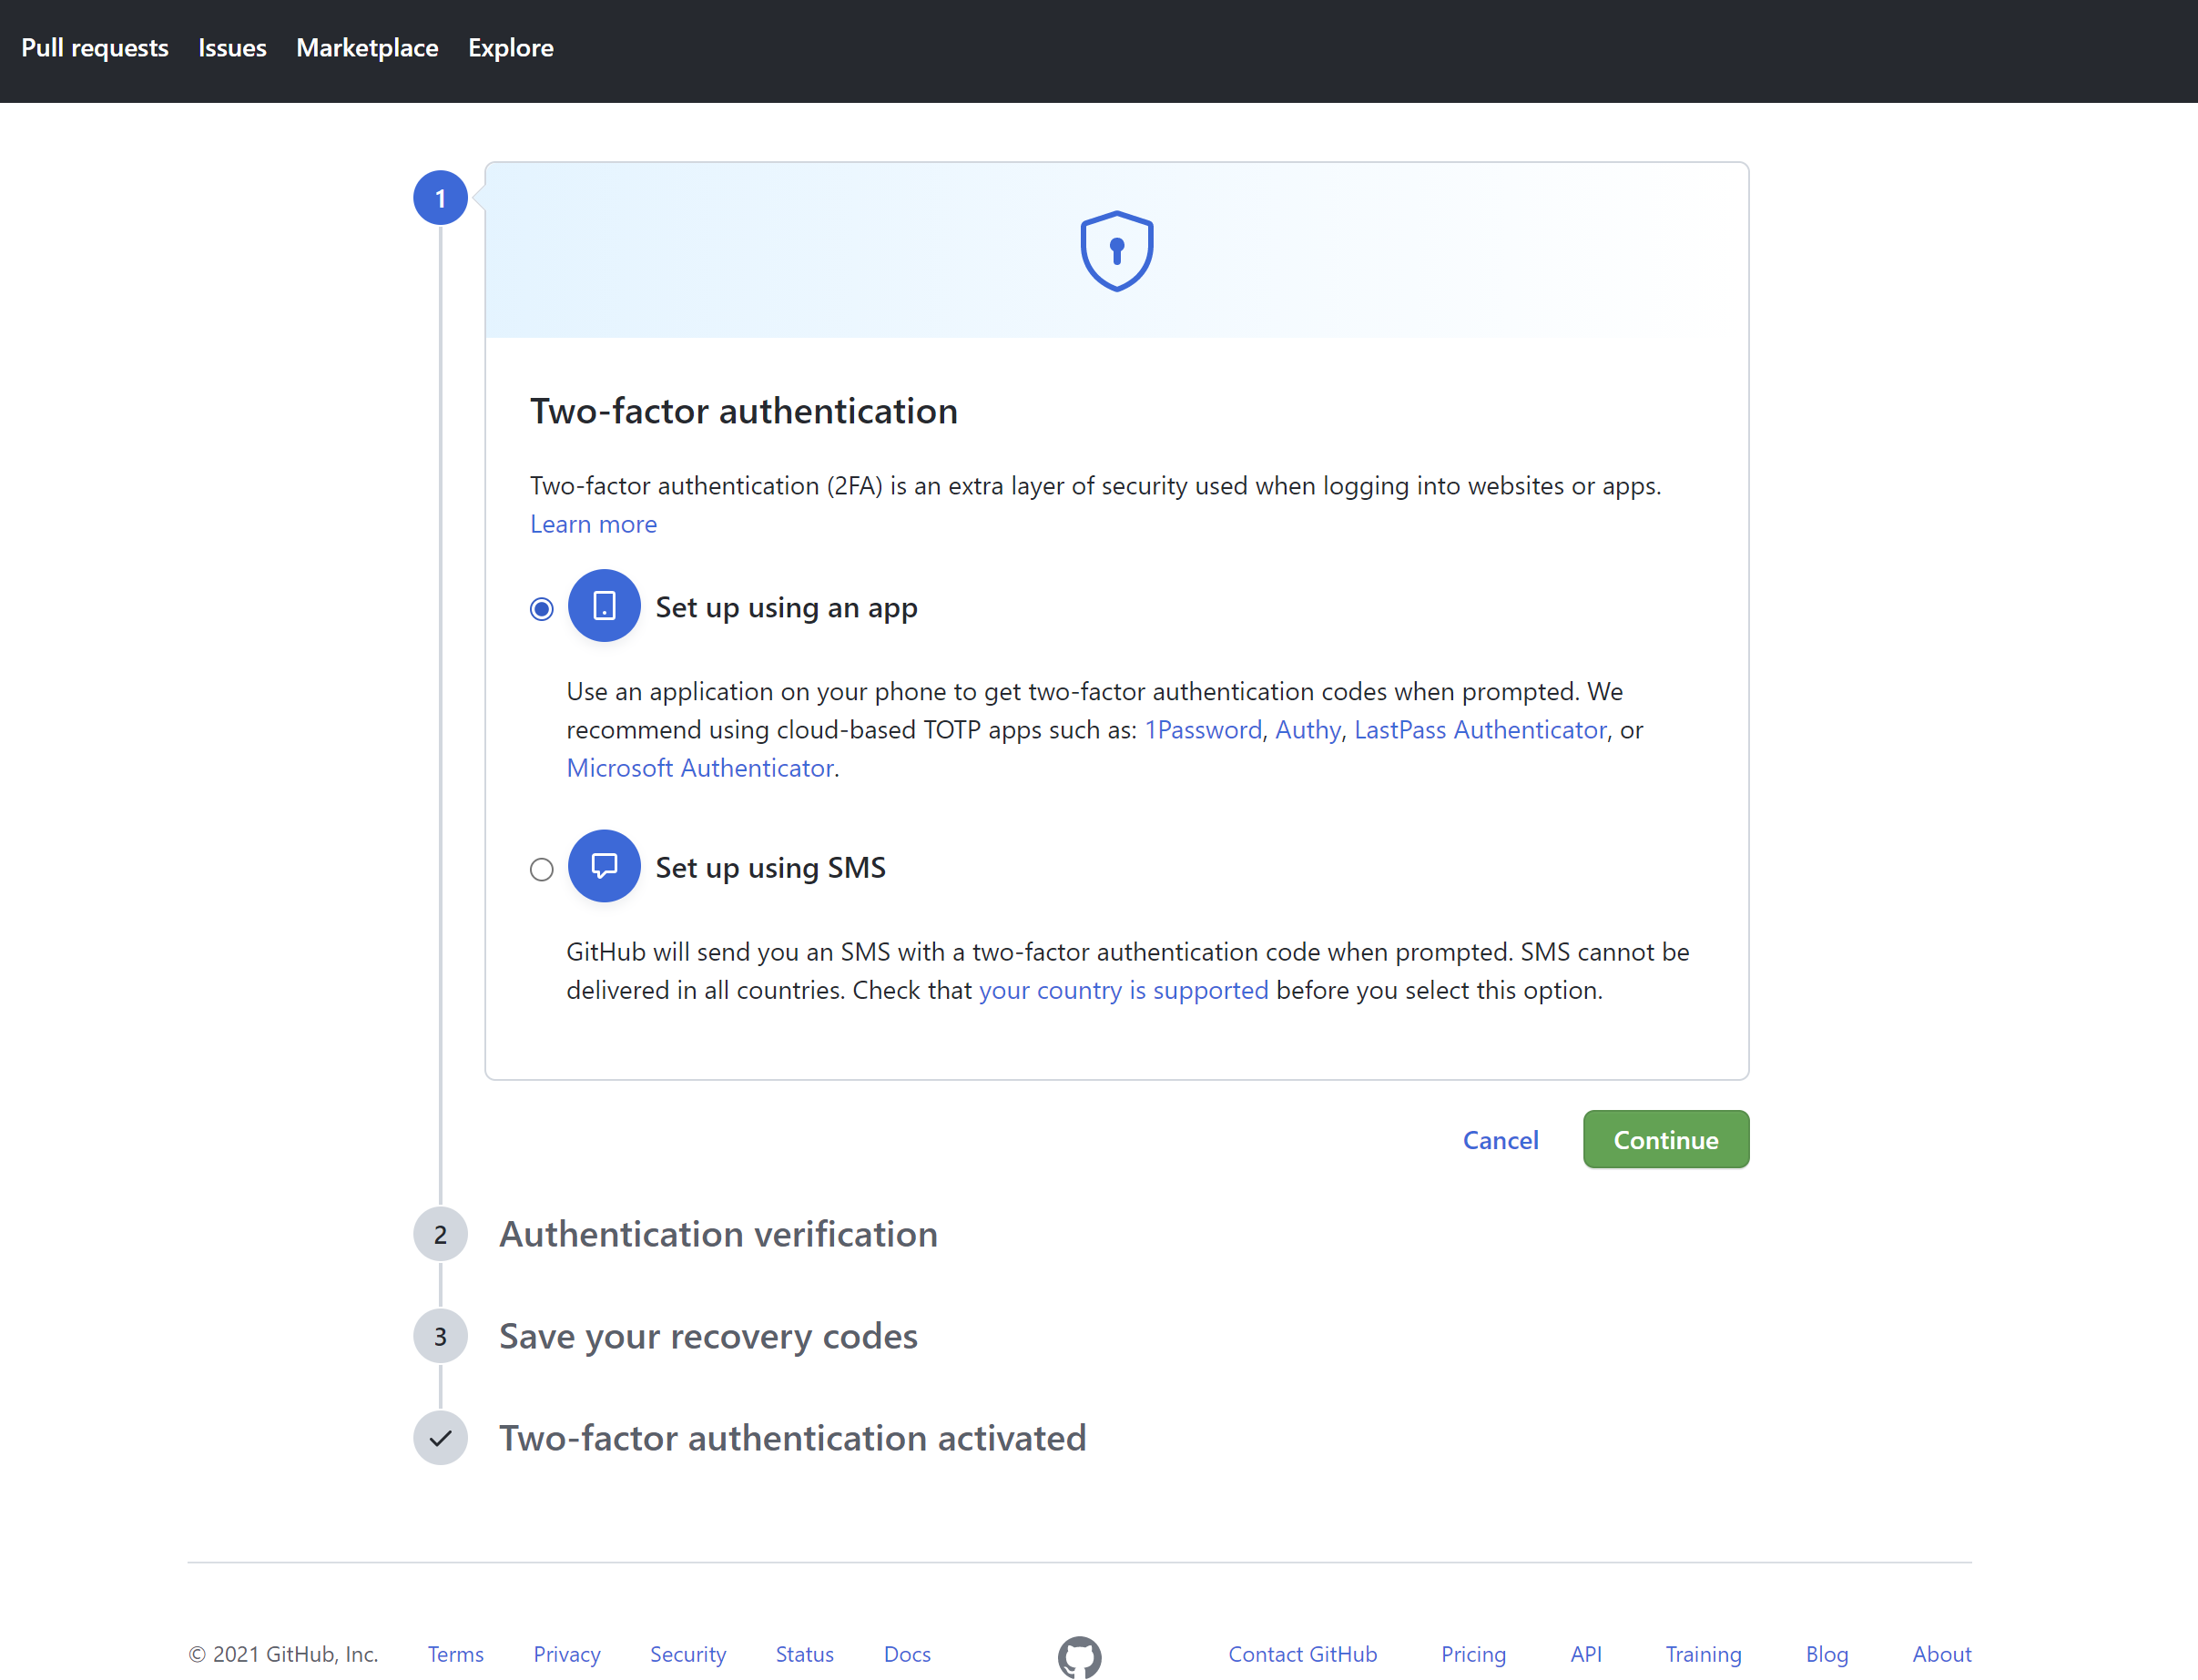
Task: Click the checkmark circle next to activation step
Action: click(x=440, y=1437)
